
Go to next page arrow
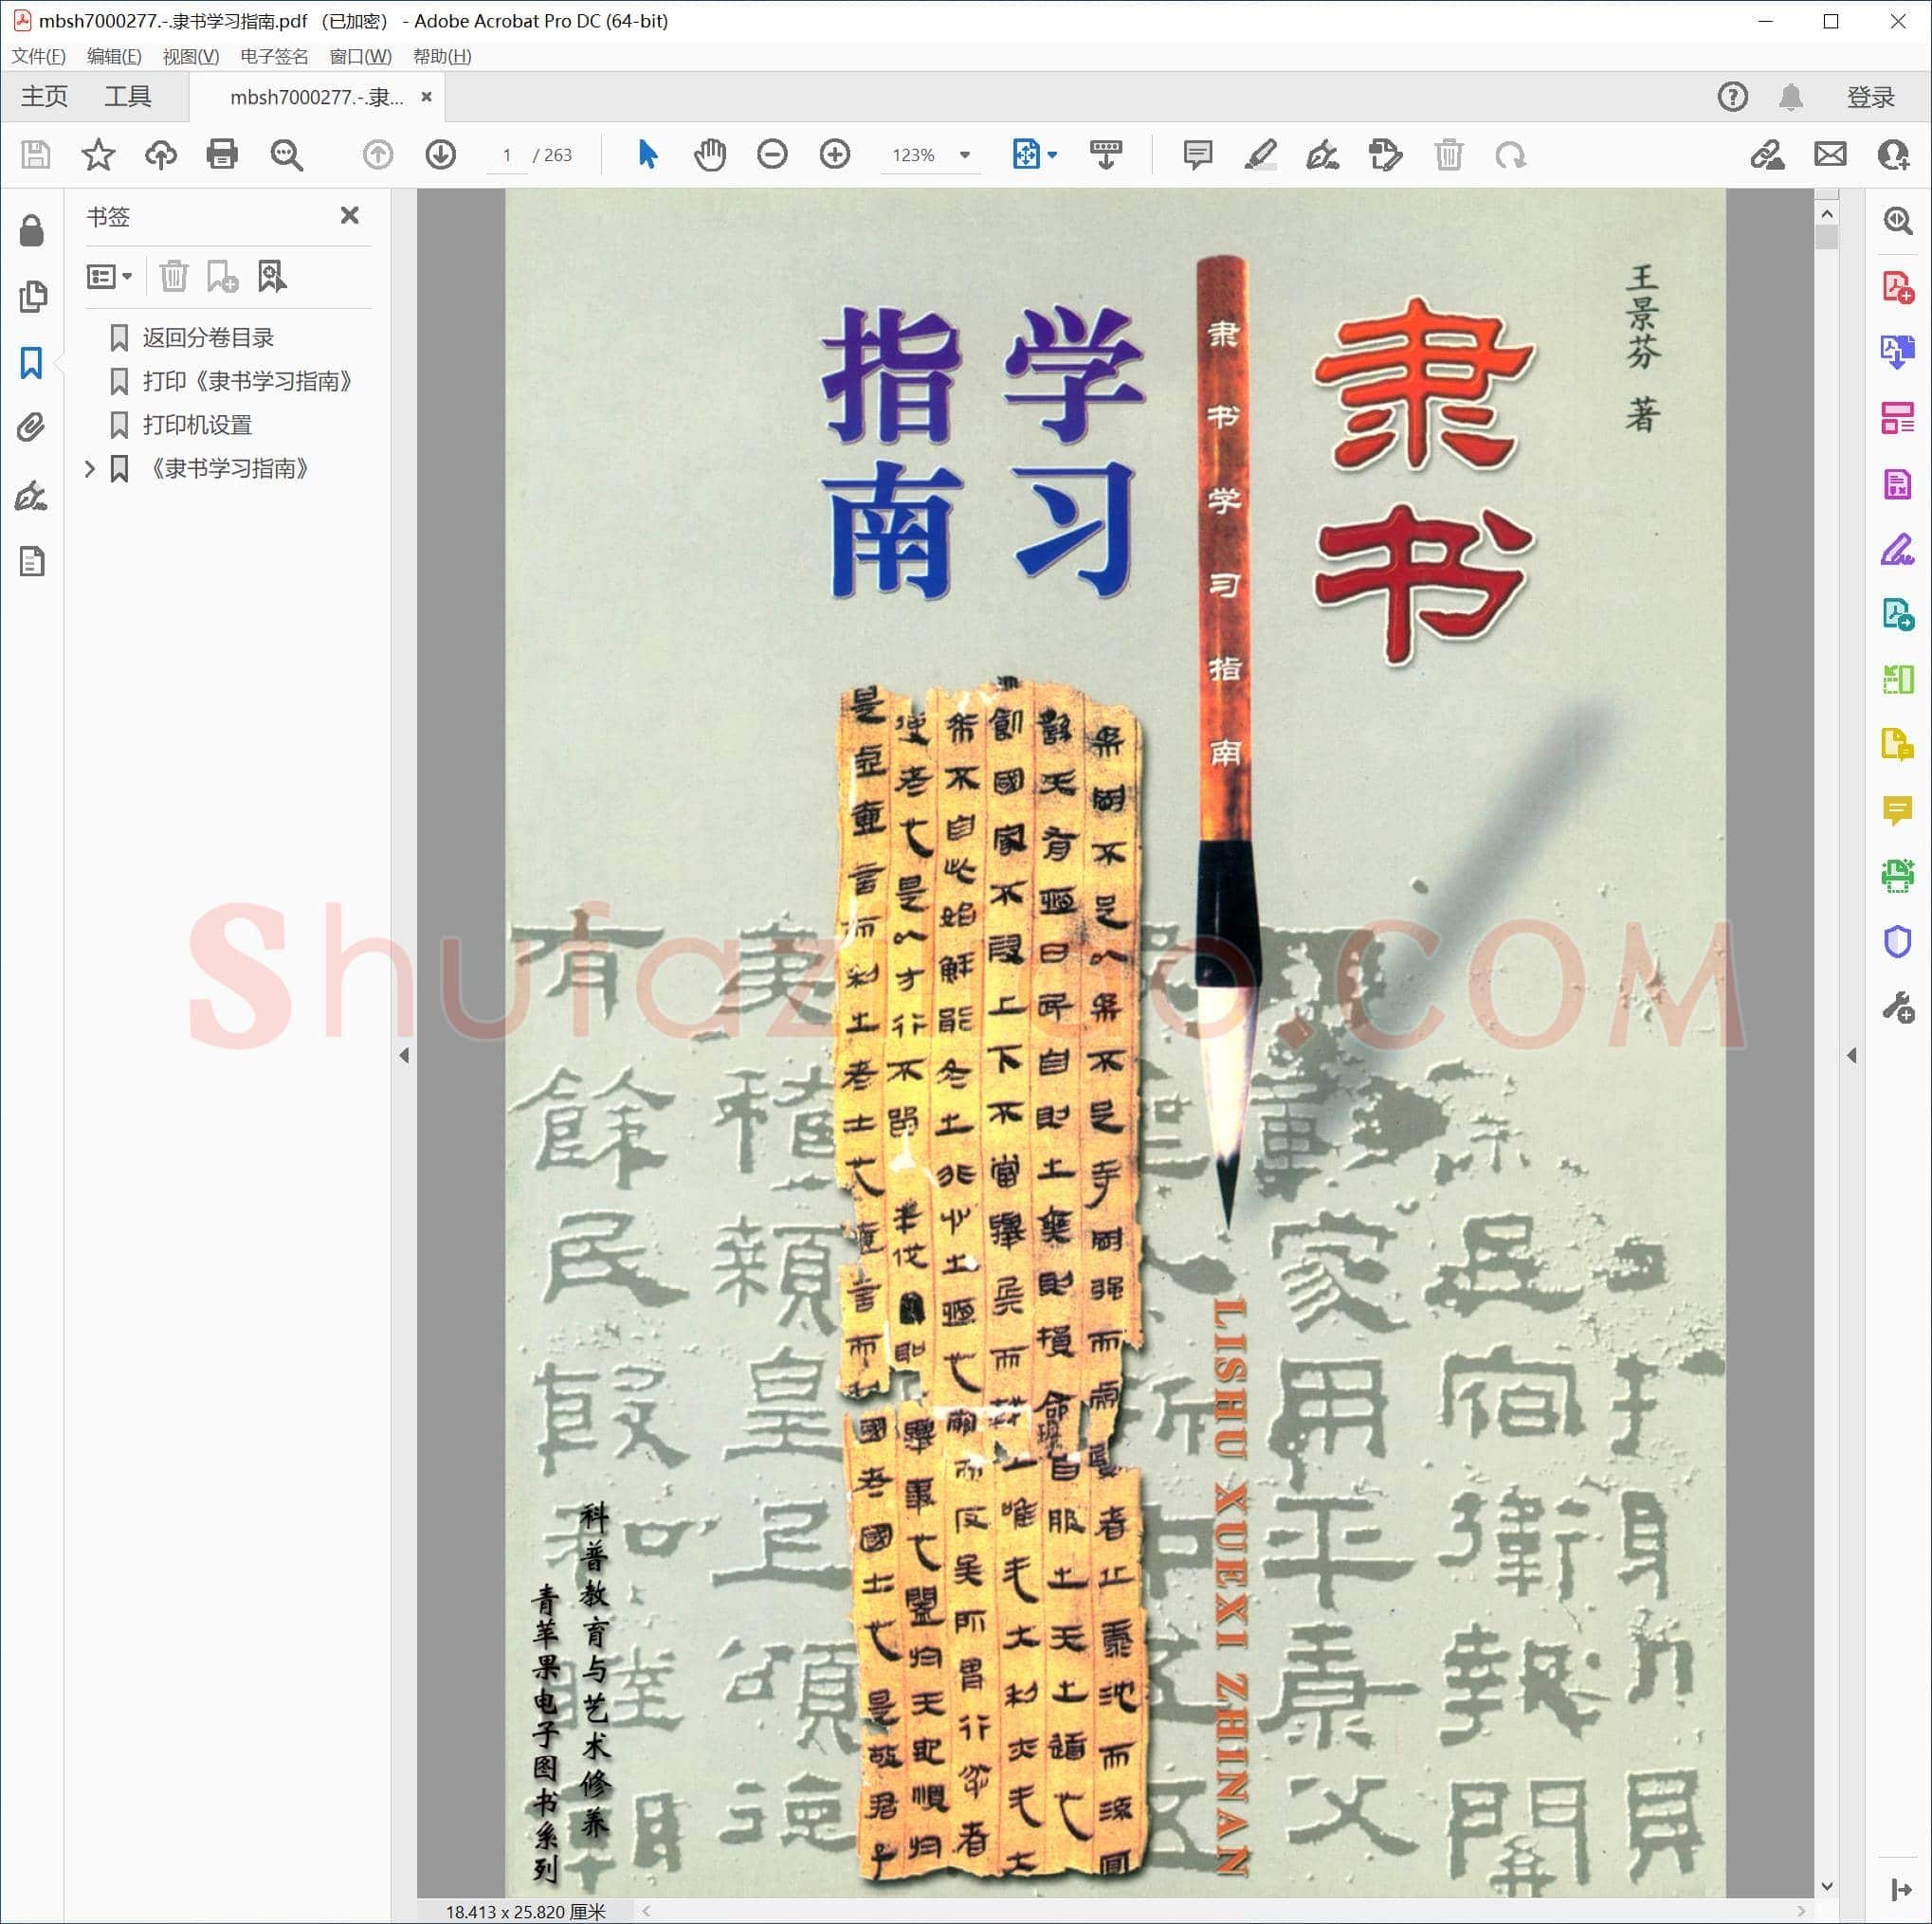441,155
